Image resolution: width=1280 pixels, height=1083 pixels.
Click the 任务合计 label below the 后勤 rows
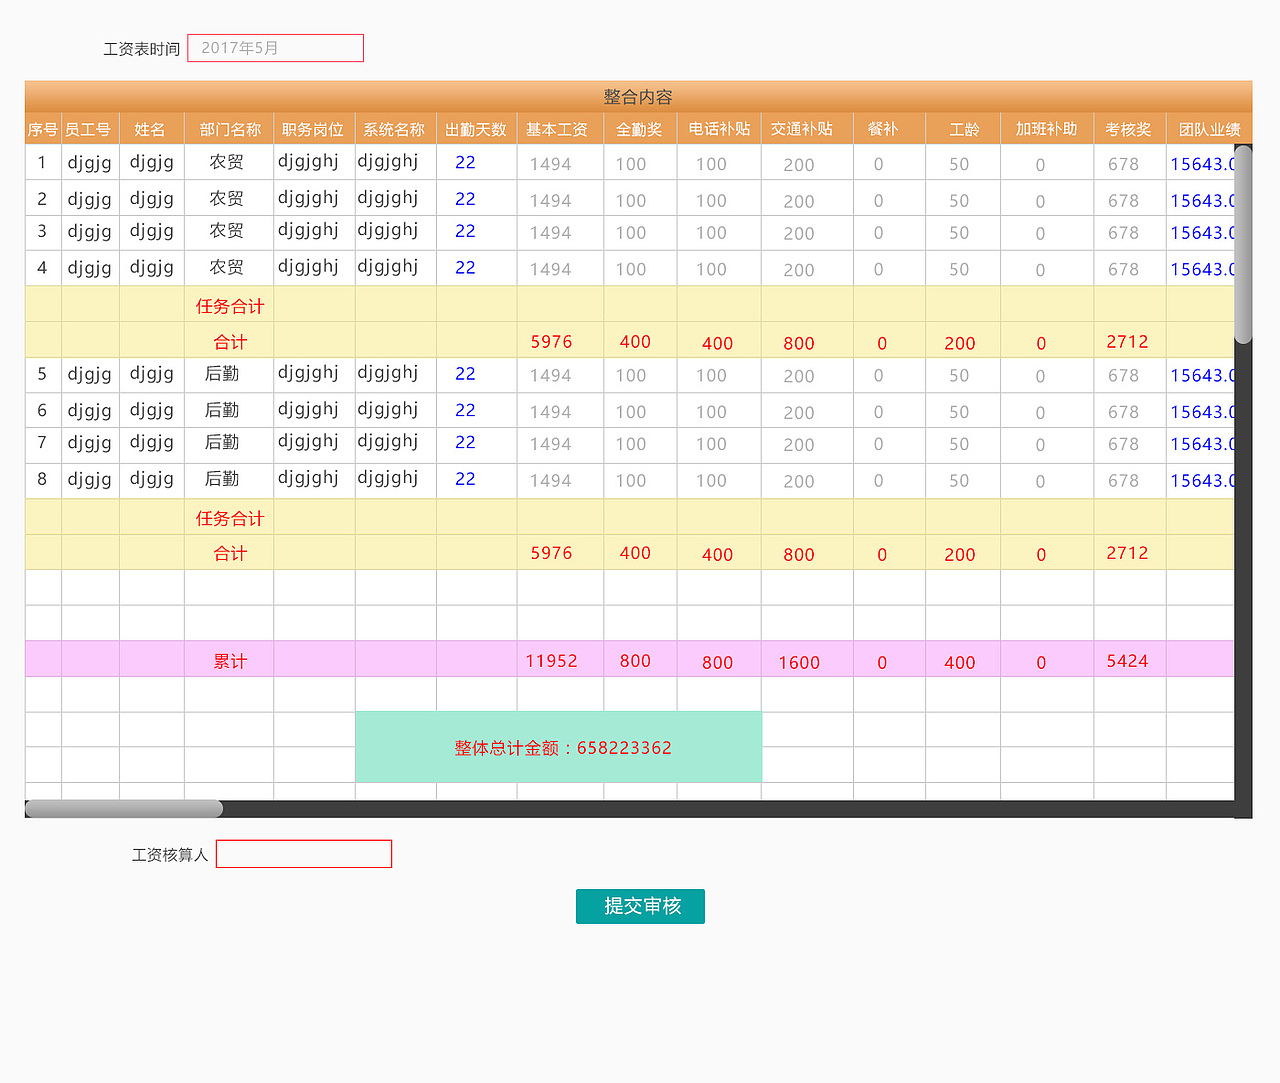(230, 518)
